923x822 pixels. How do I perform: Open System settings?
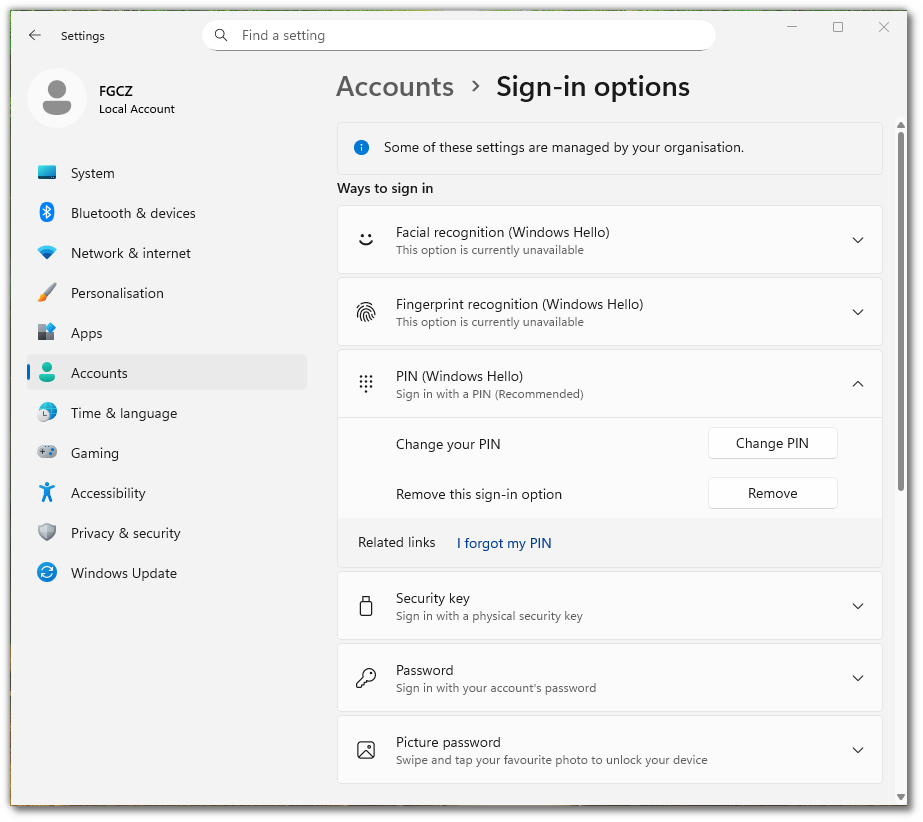167,173
